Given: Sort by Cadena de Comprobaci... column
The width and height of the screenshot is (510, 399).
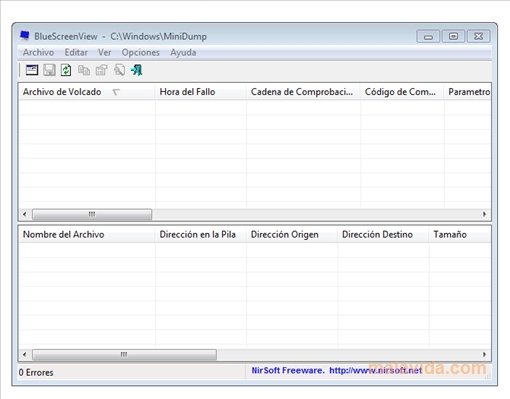Looking at the screenshot, I should (x=303, y=92).
